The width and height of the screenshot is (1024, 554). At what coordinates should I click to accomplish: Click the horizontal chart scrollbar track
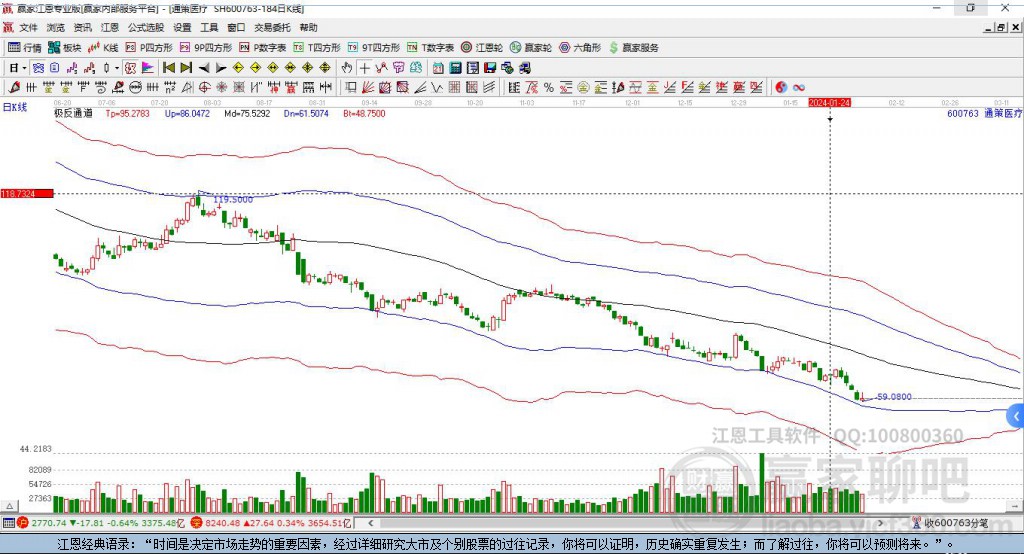coord(627,523)
